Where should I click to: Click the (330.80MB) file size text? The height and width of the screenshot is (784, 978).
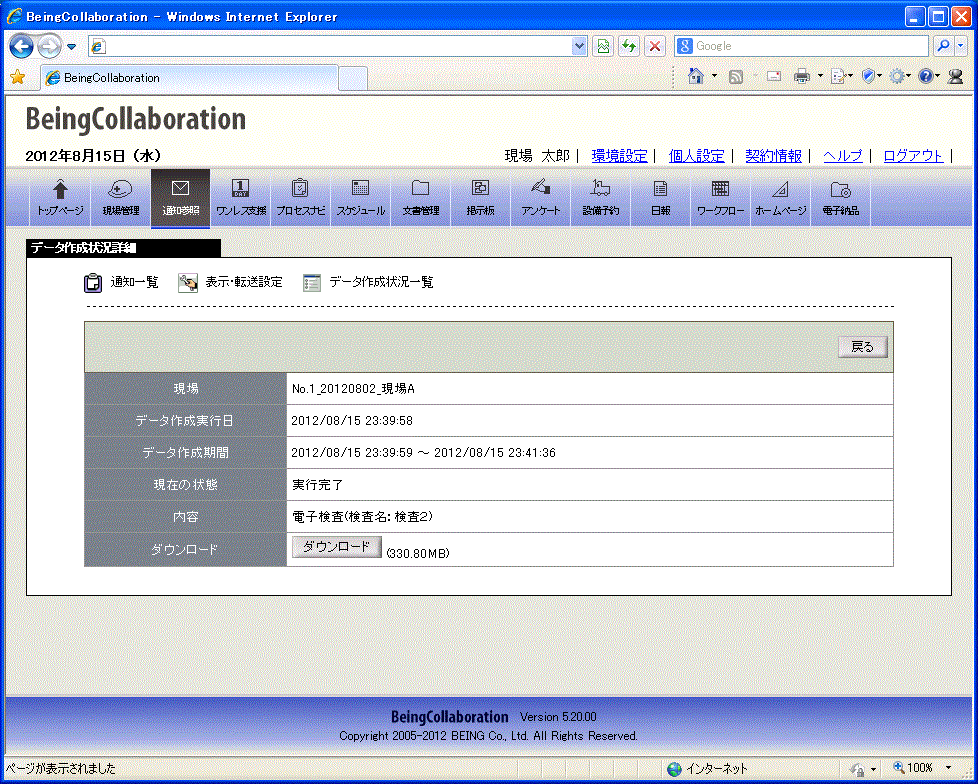418,553
